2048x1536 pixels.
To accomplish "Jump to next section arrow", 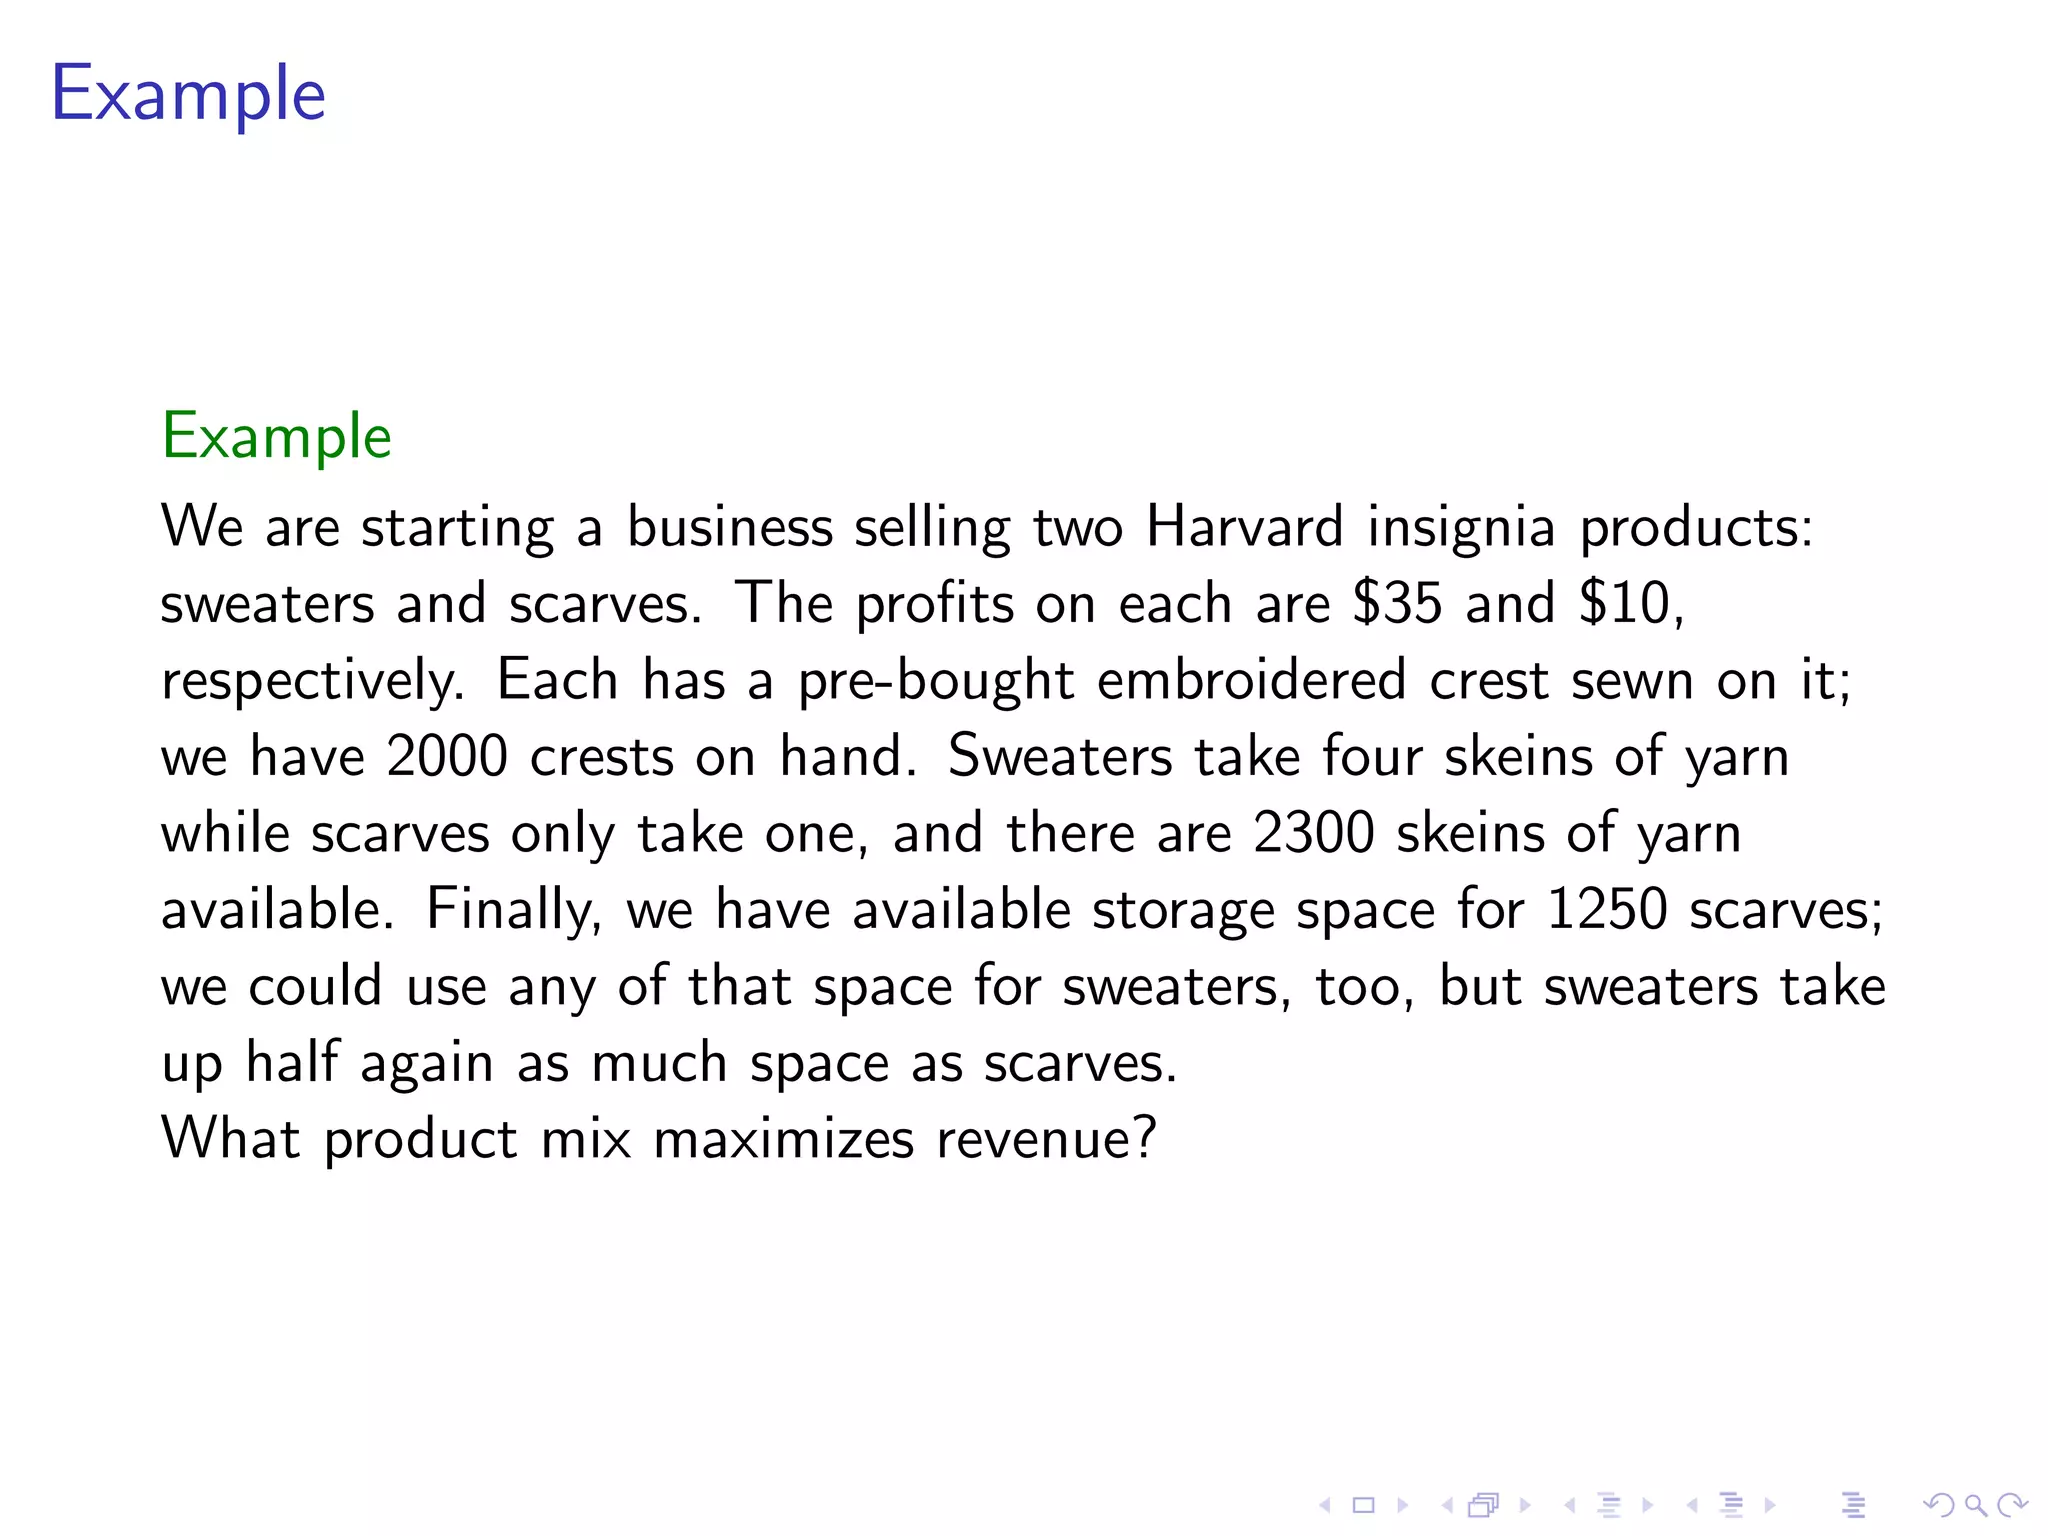I will tap(1770, 1505).
